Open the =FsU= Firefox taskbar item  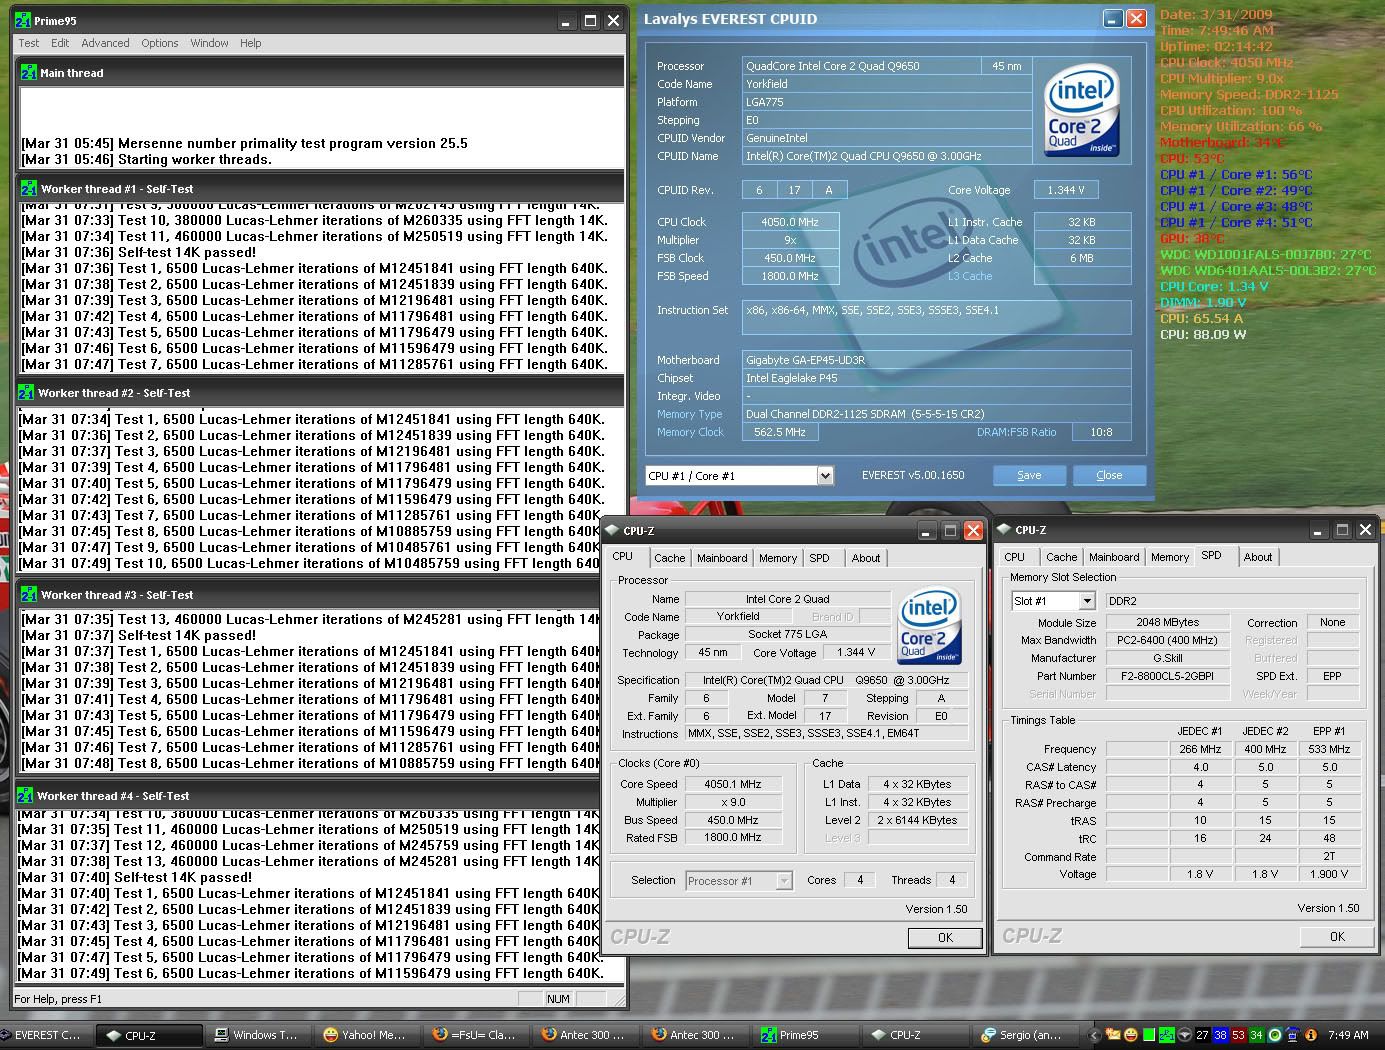474,1035
